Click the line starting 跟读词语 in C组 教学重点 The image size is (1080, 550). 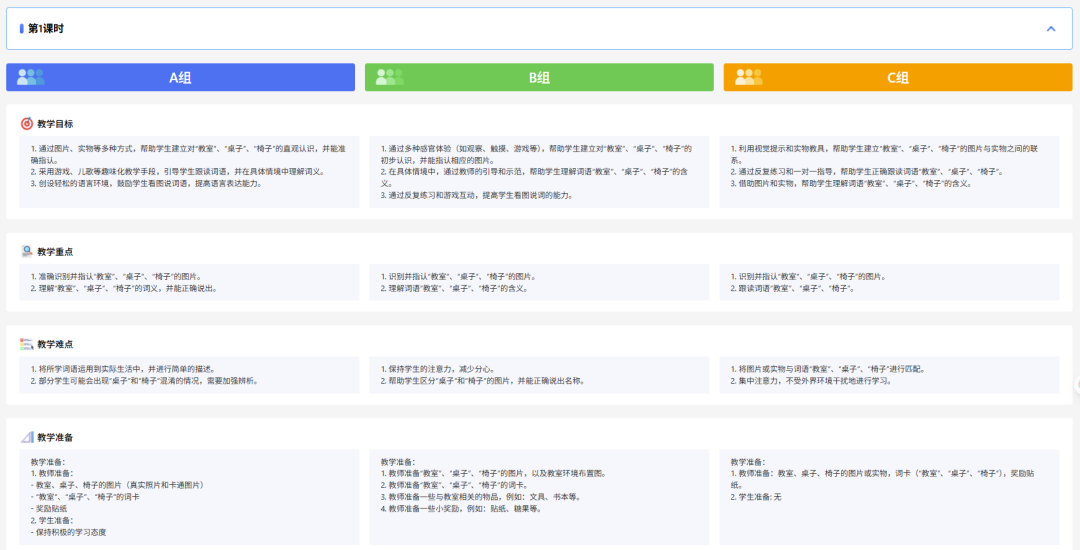coord(792,288)
